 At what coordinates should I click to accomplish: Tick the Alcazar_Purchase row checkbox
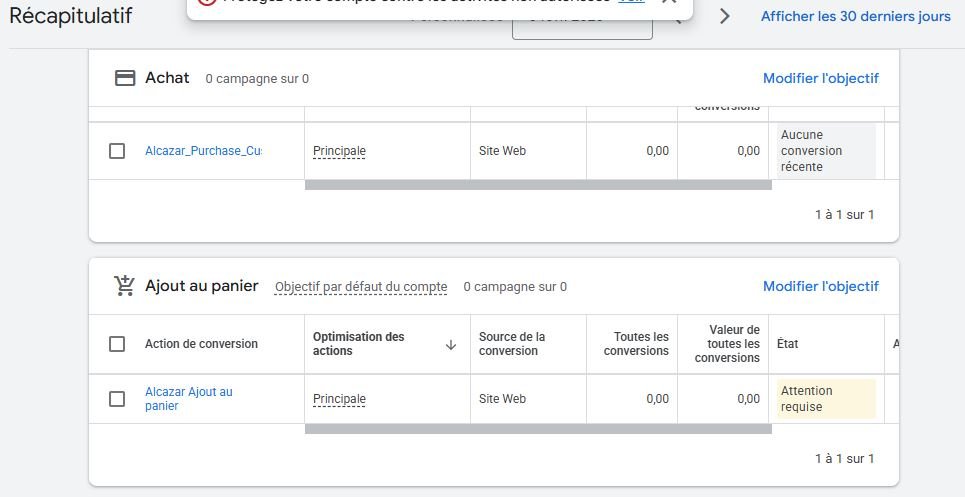click(x=117, y=151)
